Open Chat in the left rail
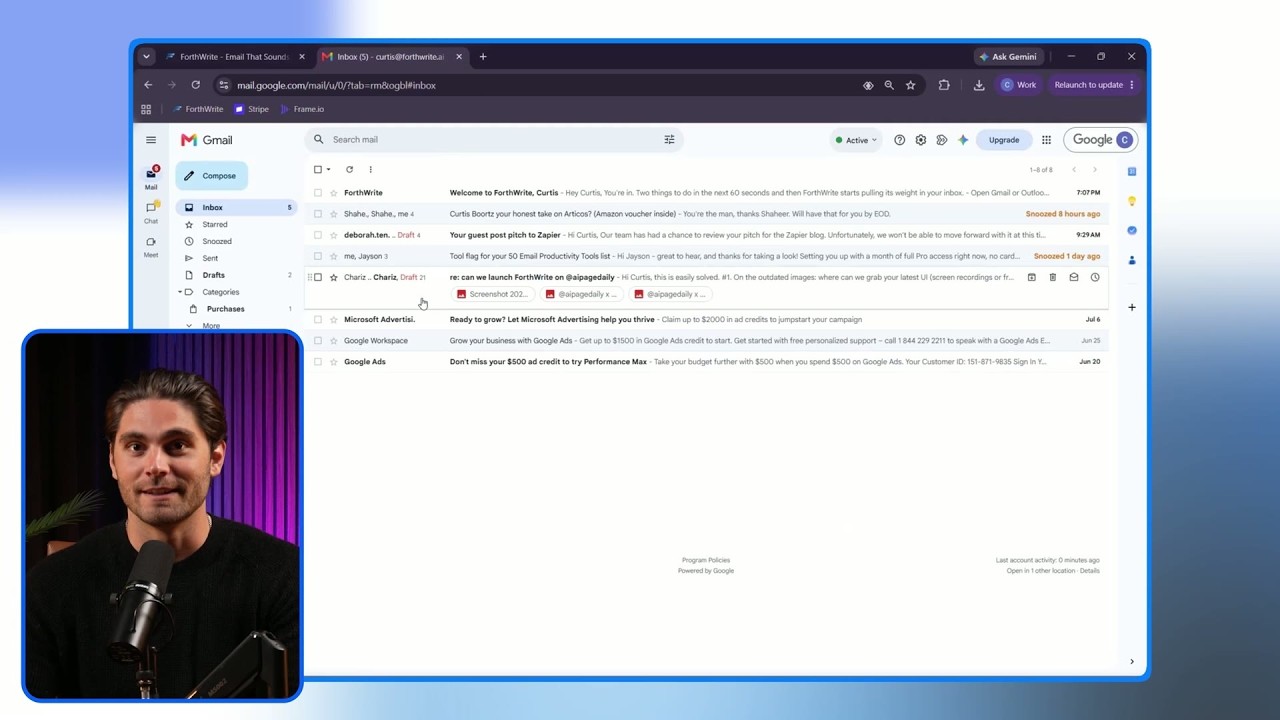 coord(151,212)
